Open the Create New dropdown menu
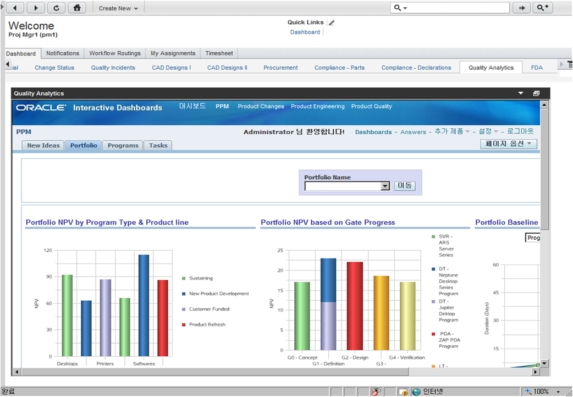This screenshot has width=573, height=397. coord(118,8)
